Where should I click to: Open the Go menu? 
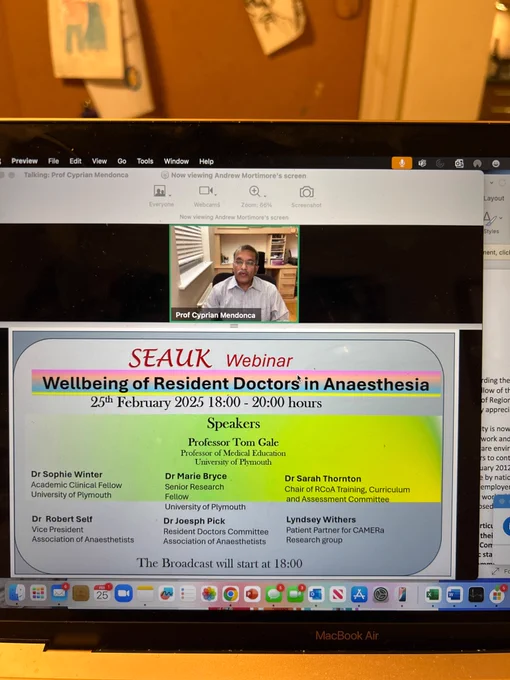[x=122, y=161]
